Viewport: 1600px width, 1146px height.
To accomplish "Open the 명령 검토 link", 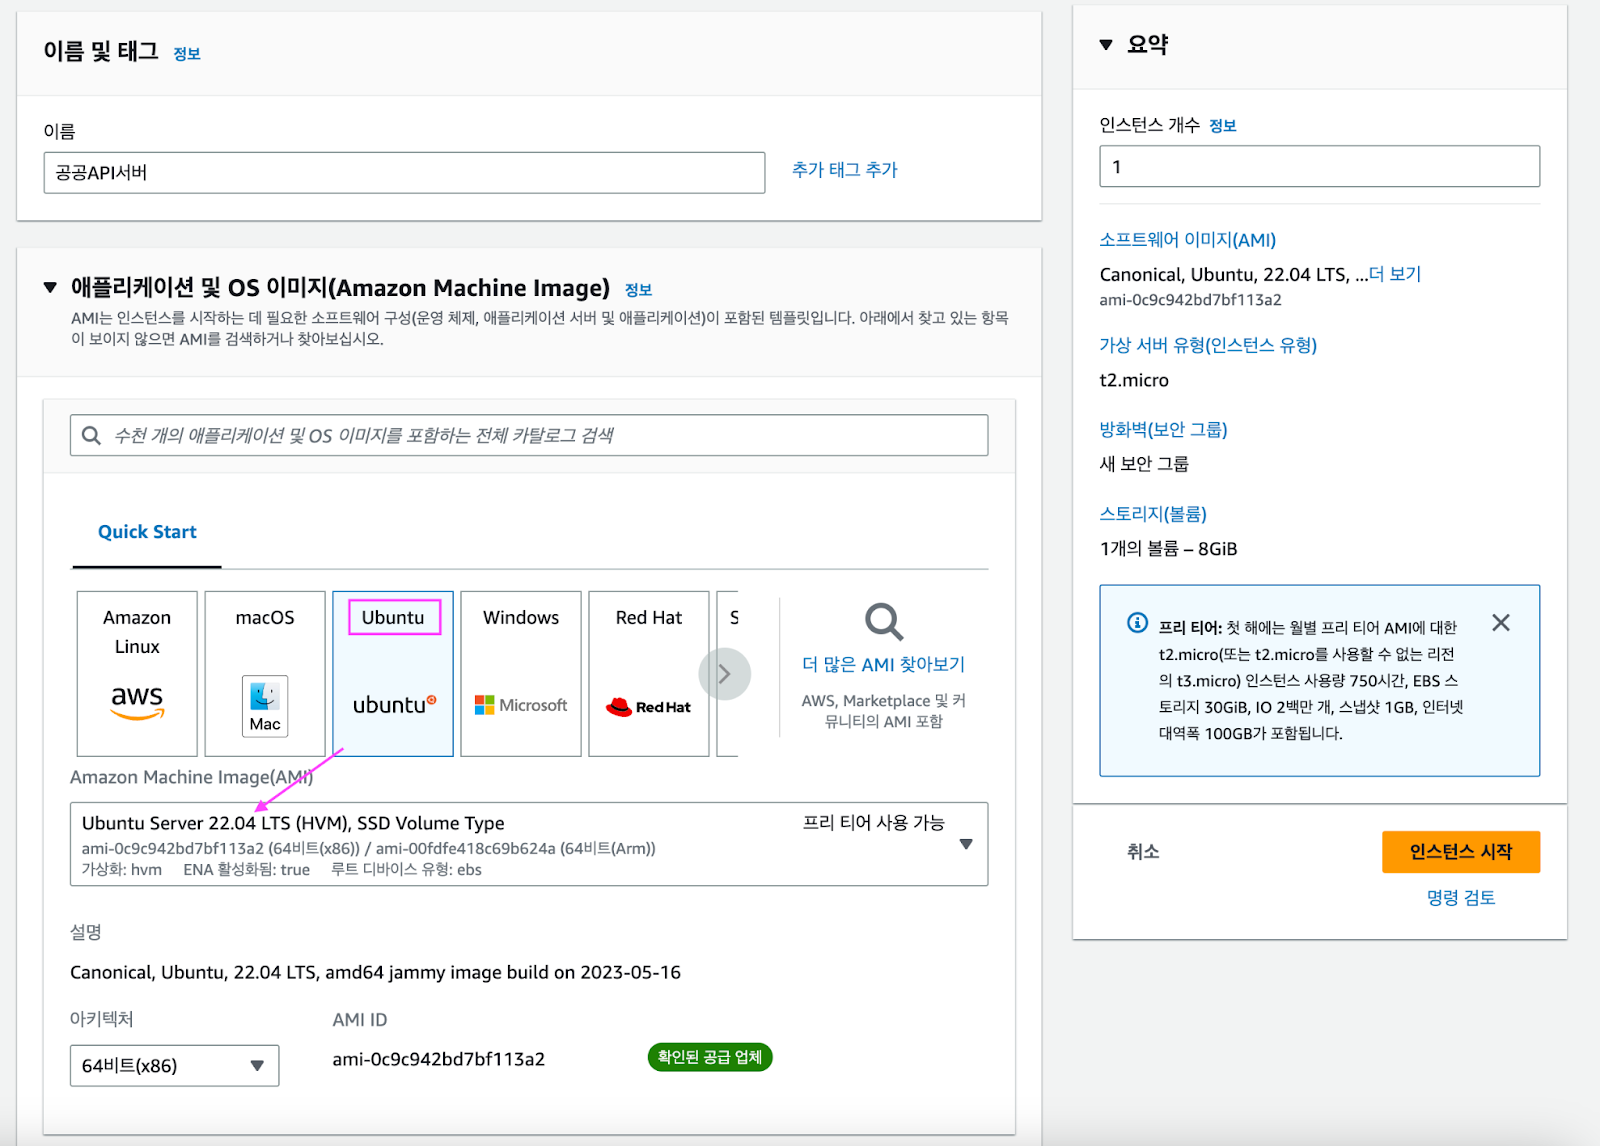I will click(1461, 898).
